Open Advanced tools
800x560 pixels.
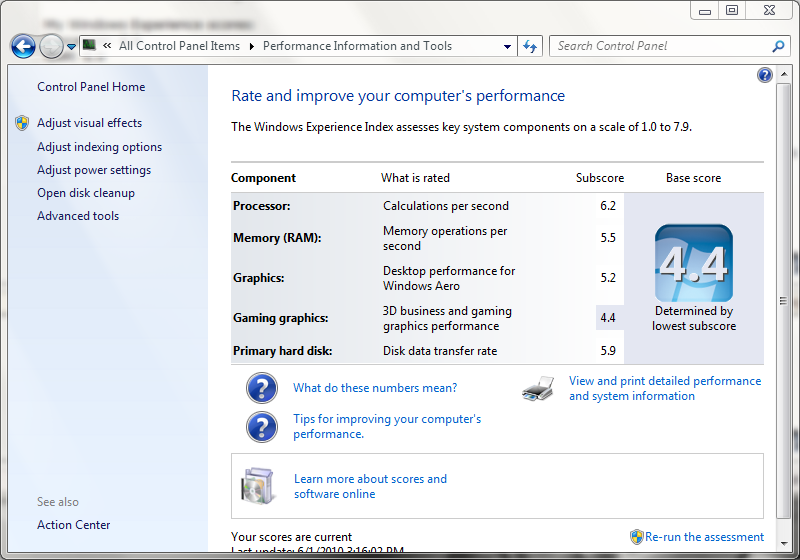(x=78, y=216)
